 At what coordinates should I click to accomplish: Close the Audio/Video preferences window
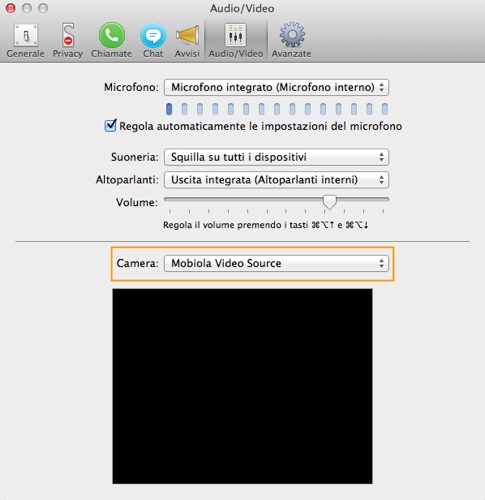tap(11, 8)
